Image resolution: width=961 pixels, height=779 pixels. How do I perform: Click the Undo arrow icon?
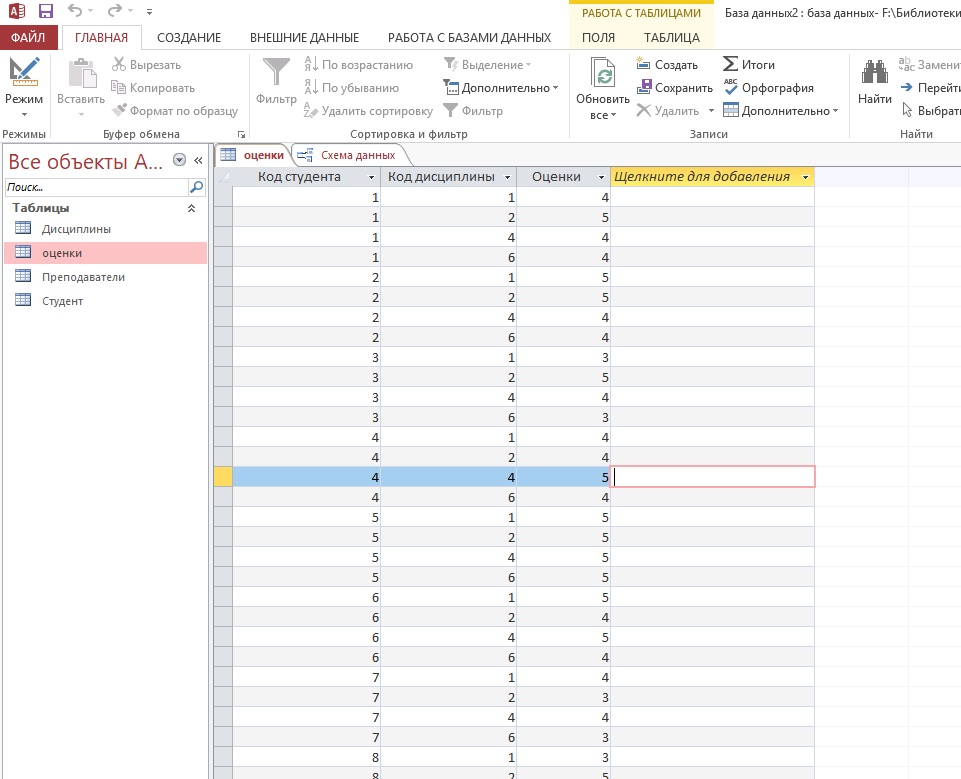pyautogui.click(x=76, y=11)
